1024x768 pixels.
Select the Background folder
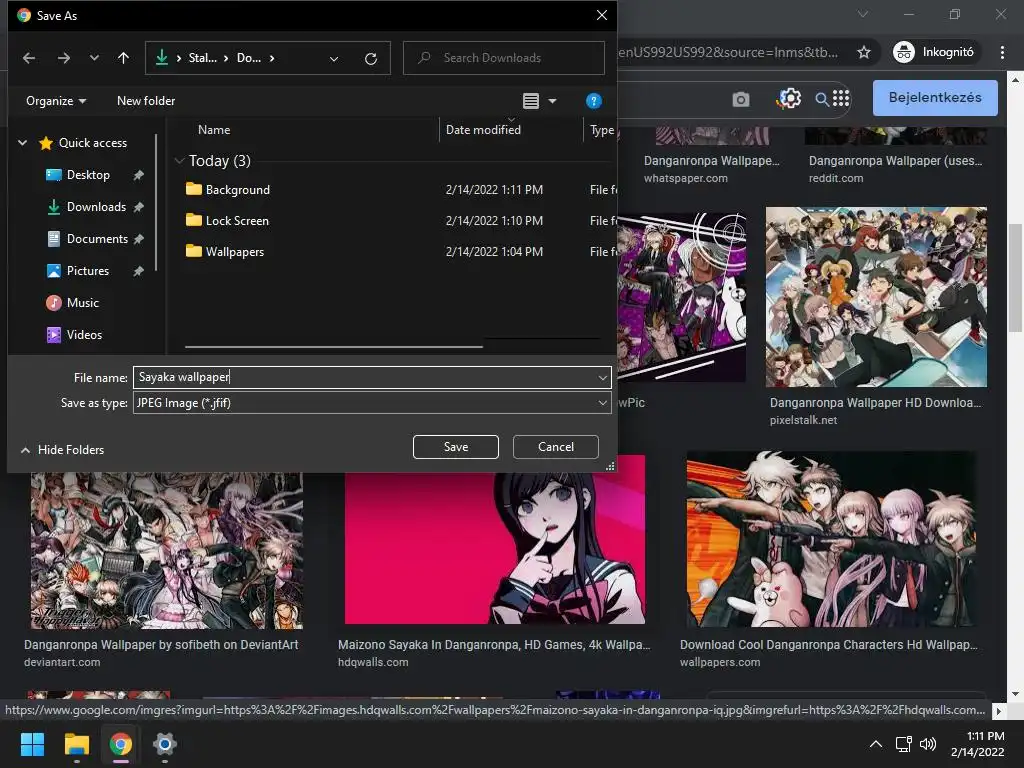point(237,190)
